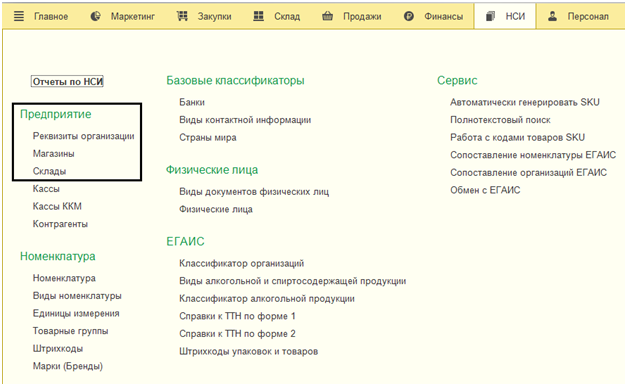The width and height of the screenshot is (627, 386).
Task: Click the Продажи basket icon
Action: [327, 16]
